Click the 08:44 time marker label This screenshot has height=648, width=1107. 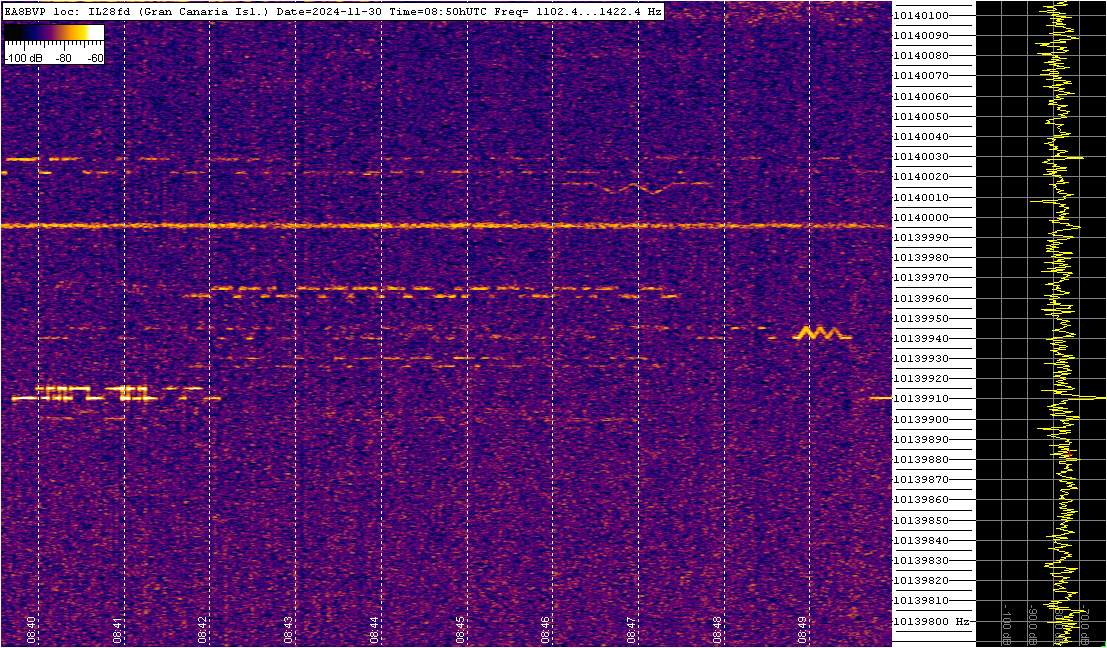pos(374,628)
